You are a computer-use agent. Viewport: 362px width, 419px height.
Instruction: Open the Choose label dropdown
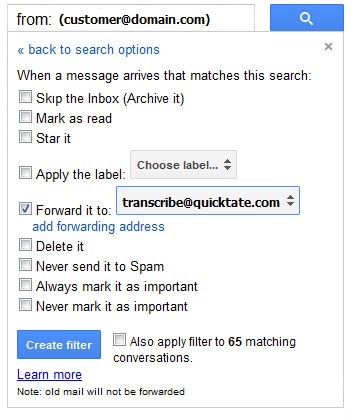click(183, 165)
